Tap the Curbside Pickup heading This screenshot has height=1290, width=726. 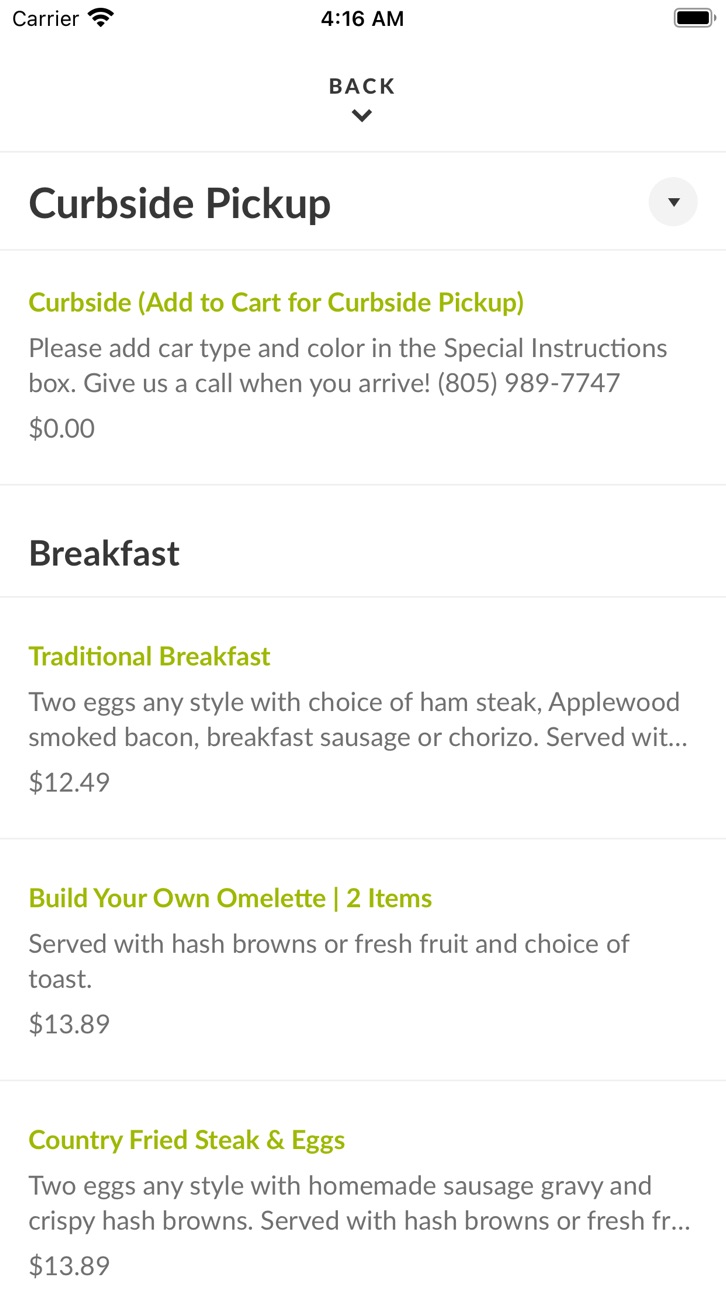click(180, 203)
